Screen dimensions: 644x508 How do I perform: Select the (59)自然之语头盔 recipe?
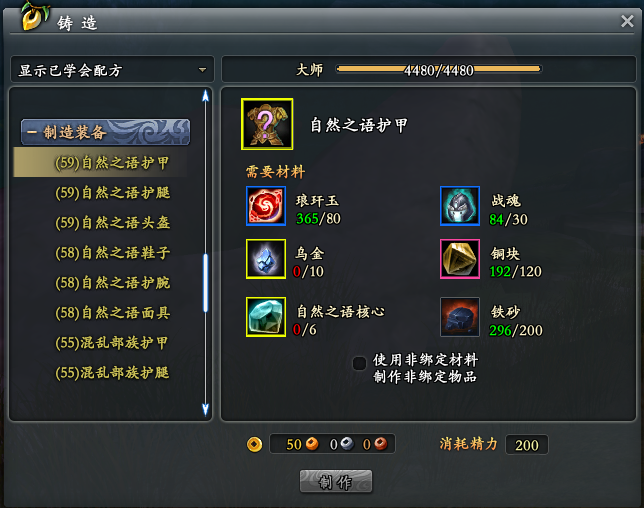[112, 223]
